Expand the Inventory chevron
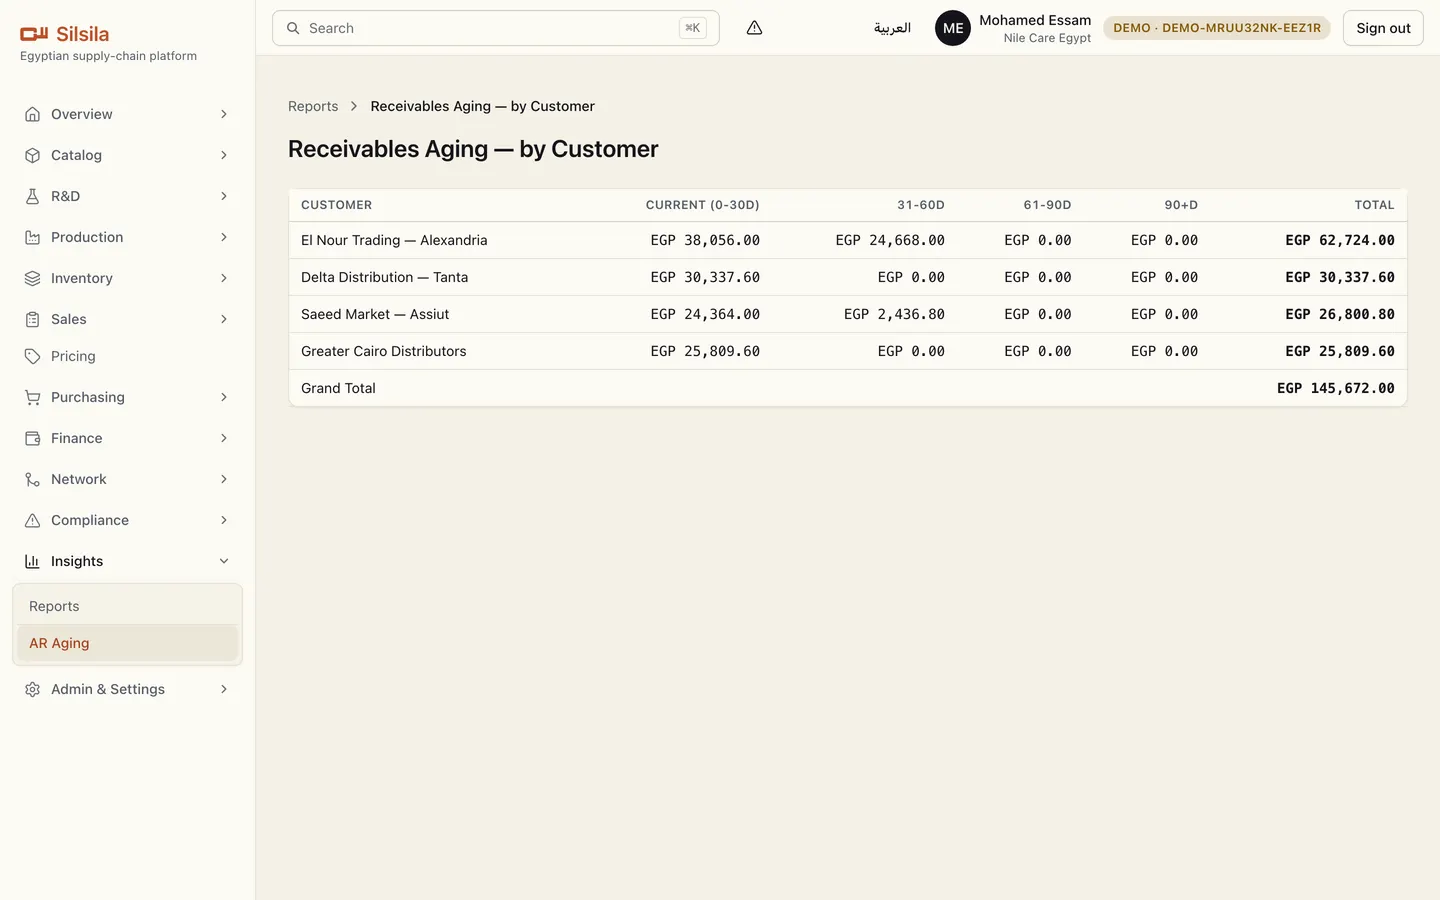Image resolution: width=1440 pixels, height=900 pixels. click(x=224, y=278)
